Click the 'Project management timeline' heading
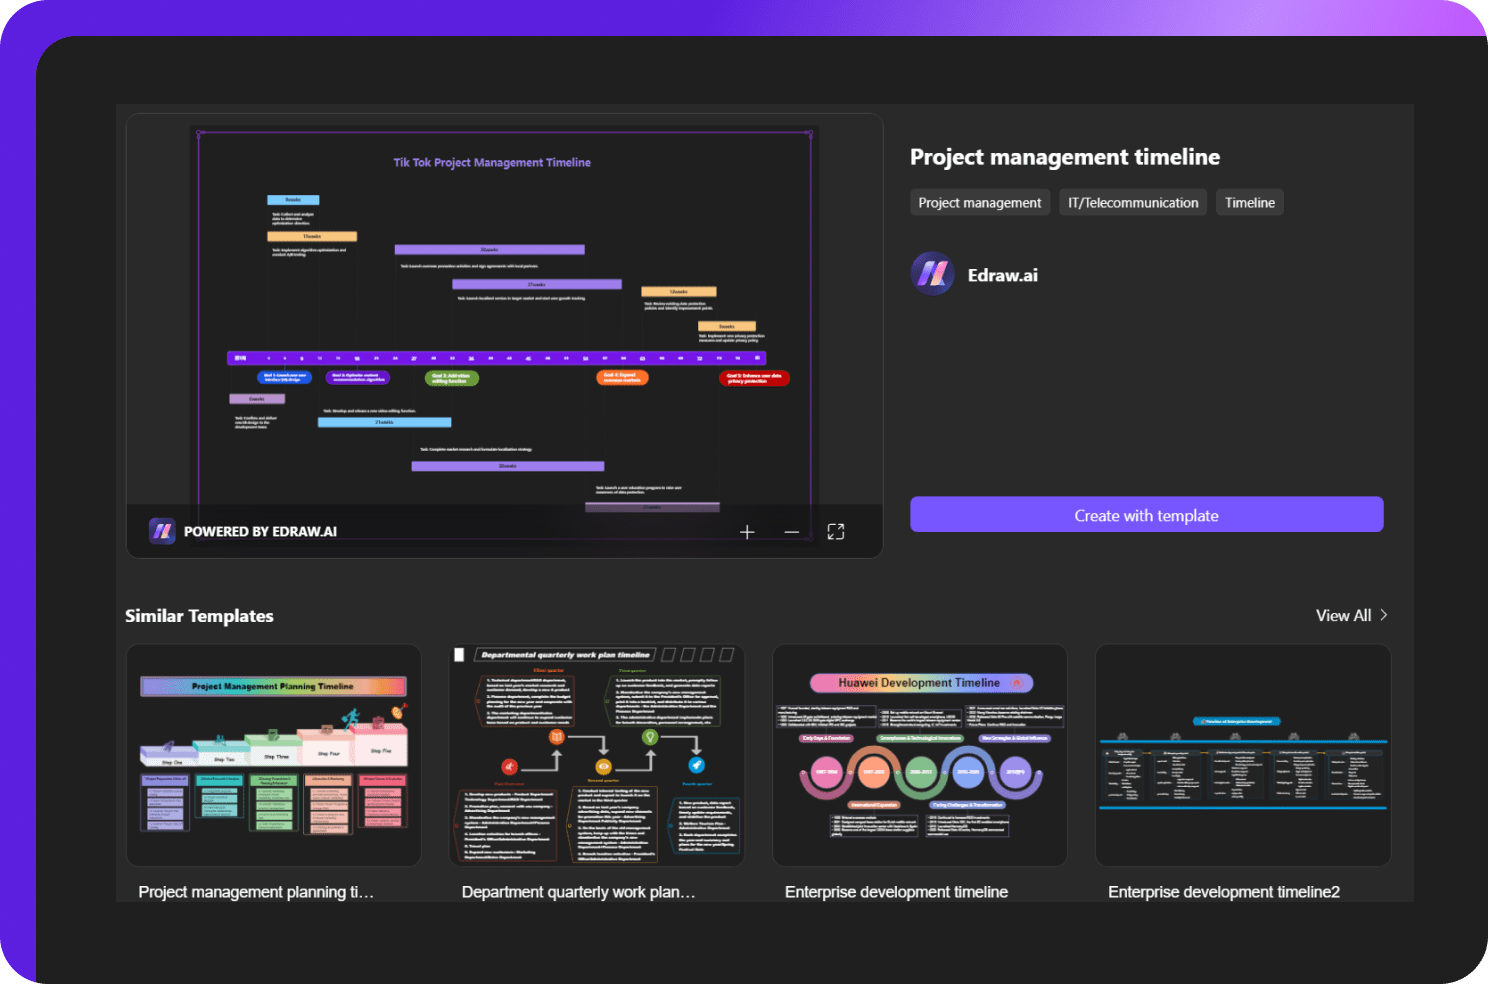Image resolution: width=1488 pixels, height=984 pixels. coord(1065,157)
